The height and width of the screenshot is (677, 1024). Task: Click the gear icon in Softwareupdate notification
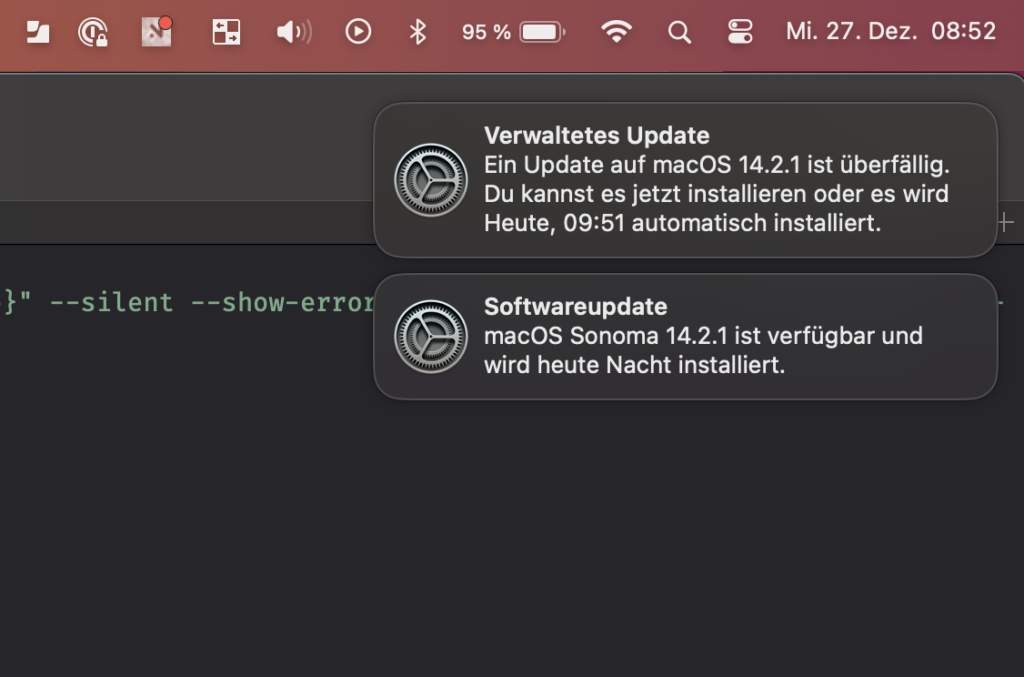pos(430,336)
